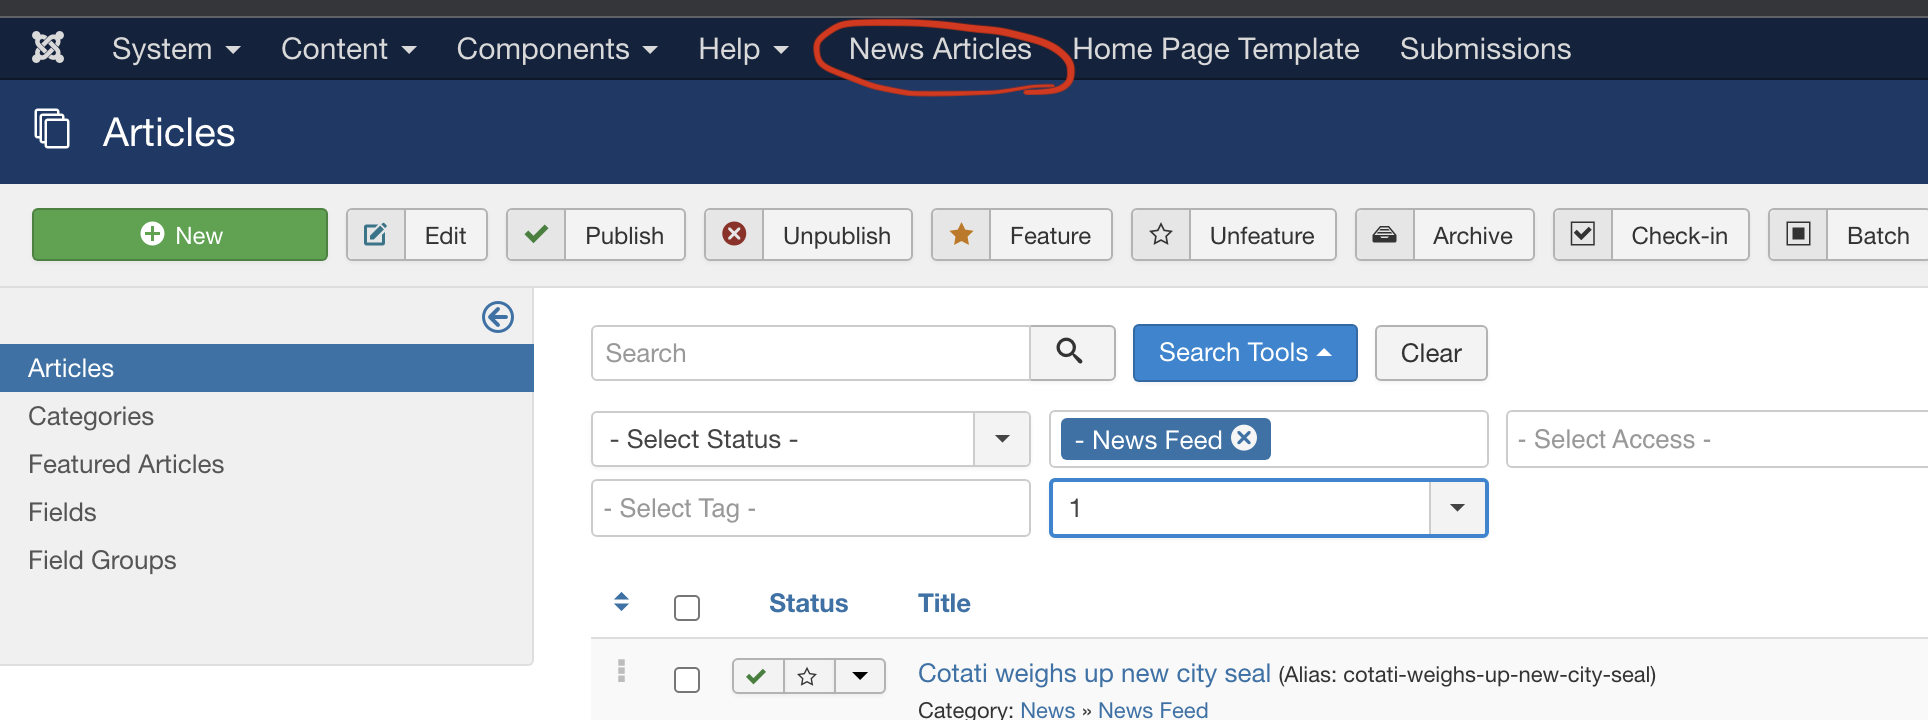The width and height of the screenshot is (1928, 720).
Task: Click the Archive tray icon
Action: (x=1385, y=235)
